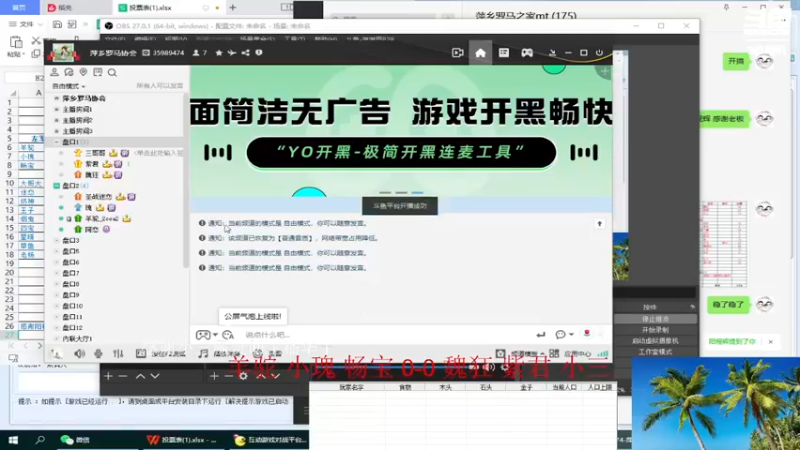Click 启动虚拟摄像机 in OBS controls
This screenshot has width=800, height=450.
(655, 341)
